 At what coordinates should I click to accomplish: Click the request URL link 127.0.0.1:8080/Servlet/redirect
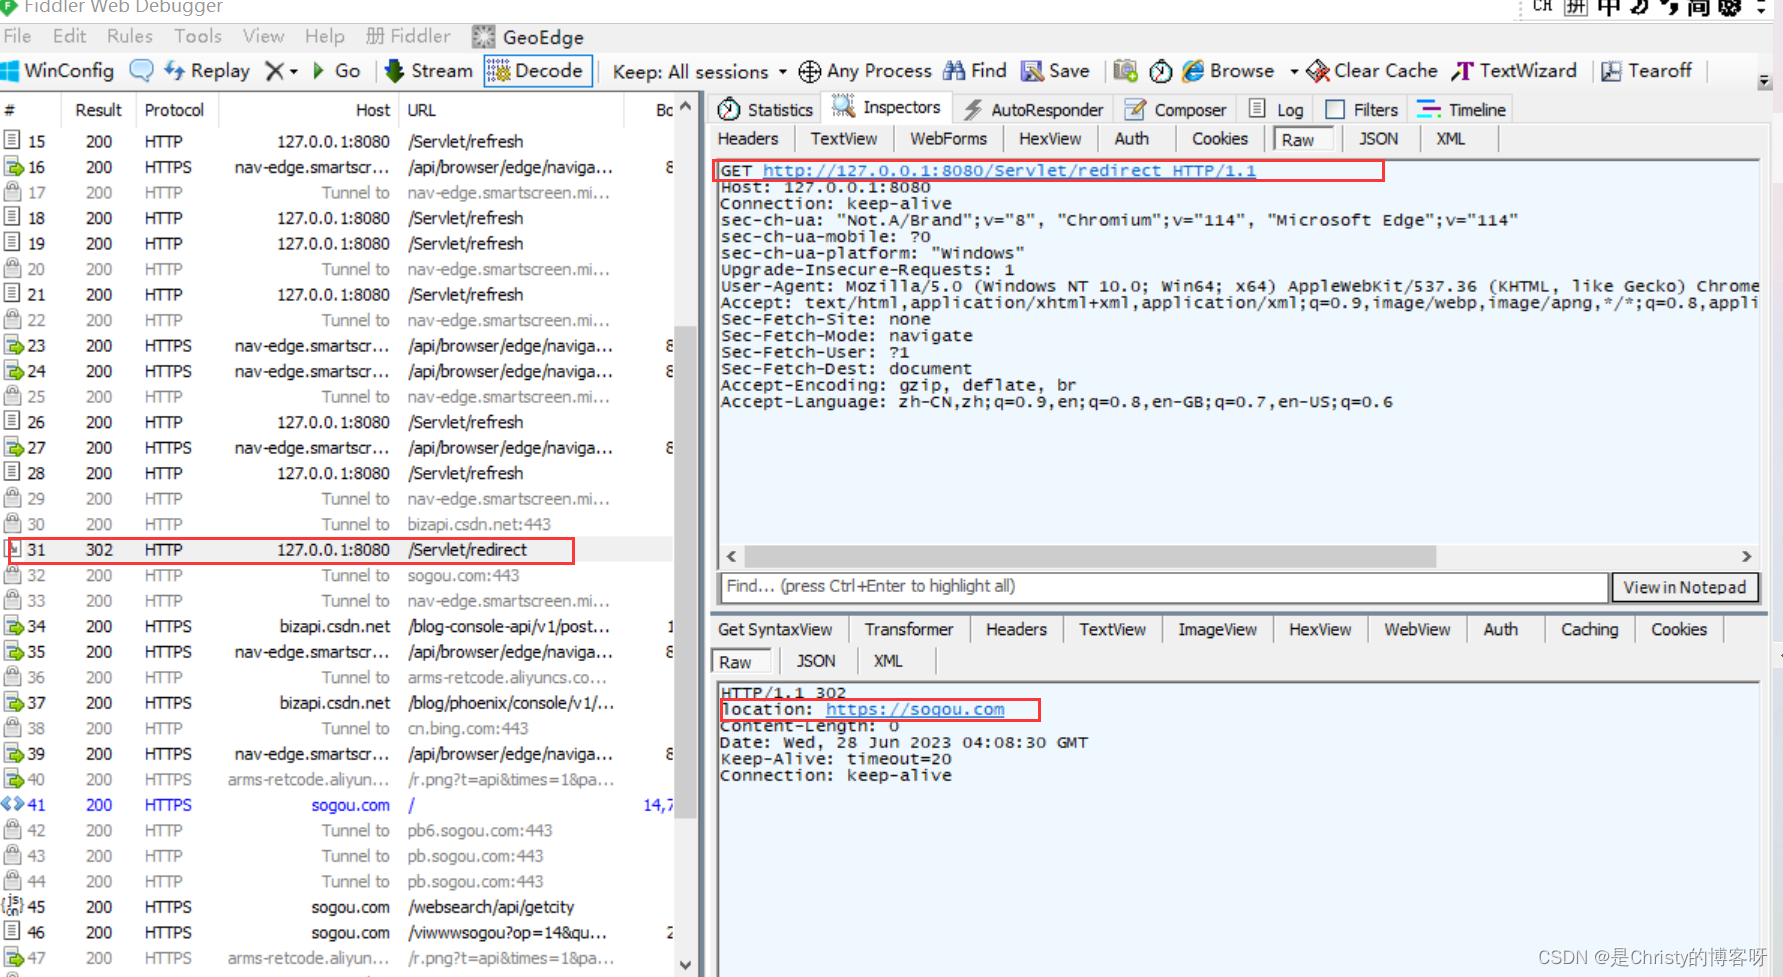pos(1009,171)
